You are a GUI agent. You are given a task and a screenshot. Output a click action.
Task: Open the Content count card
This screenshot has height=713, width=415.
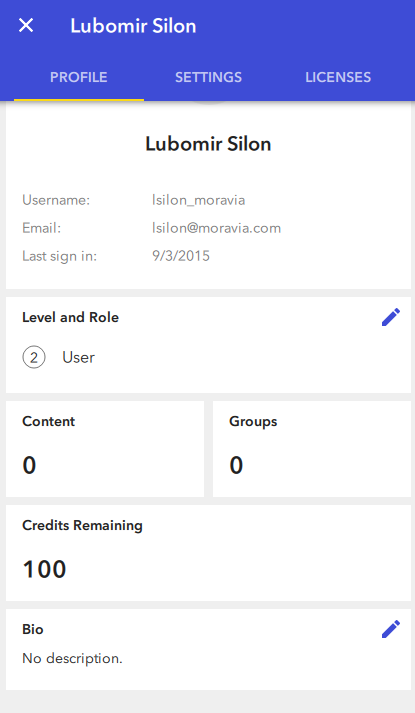click(105, 449)
